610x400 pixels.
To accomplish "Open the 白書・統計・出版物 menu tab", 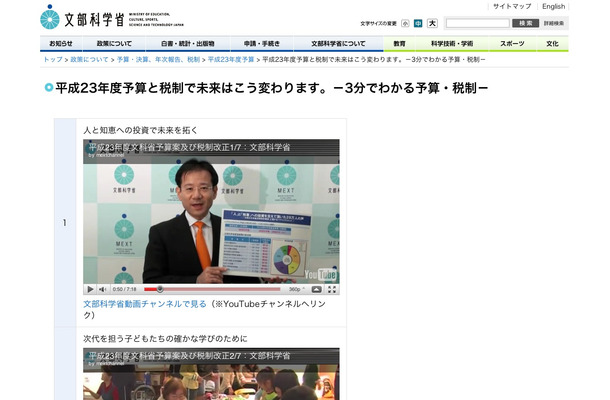I will 188,44.
